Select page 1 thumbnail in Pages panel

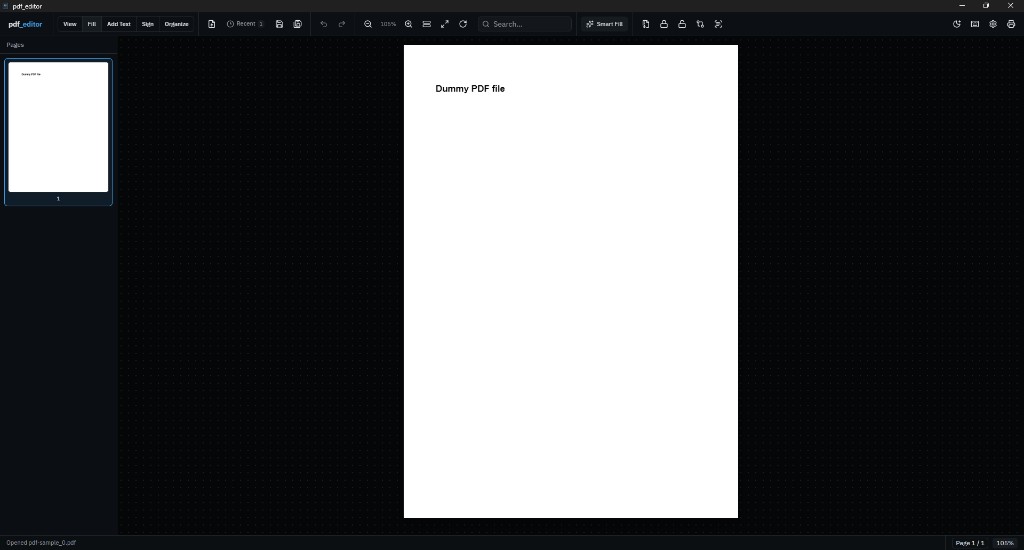pyautogui.click(x=58, y=132)
